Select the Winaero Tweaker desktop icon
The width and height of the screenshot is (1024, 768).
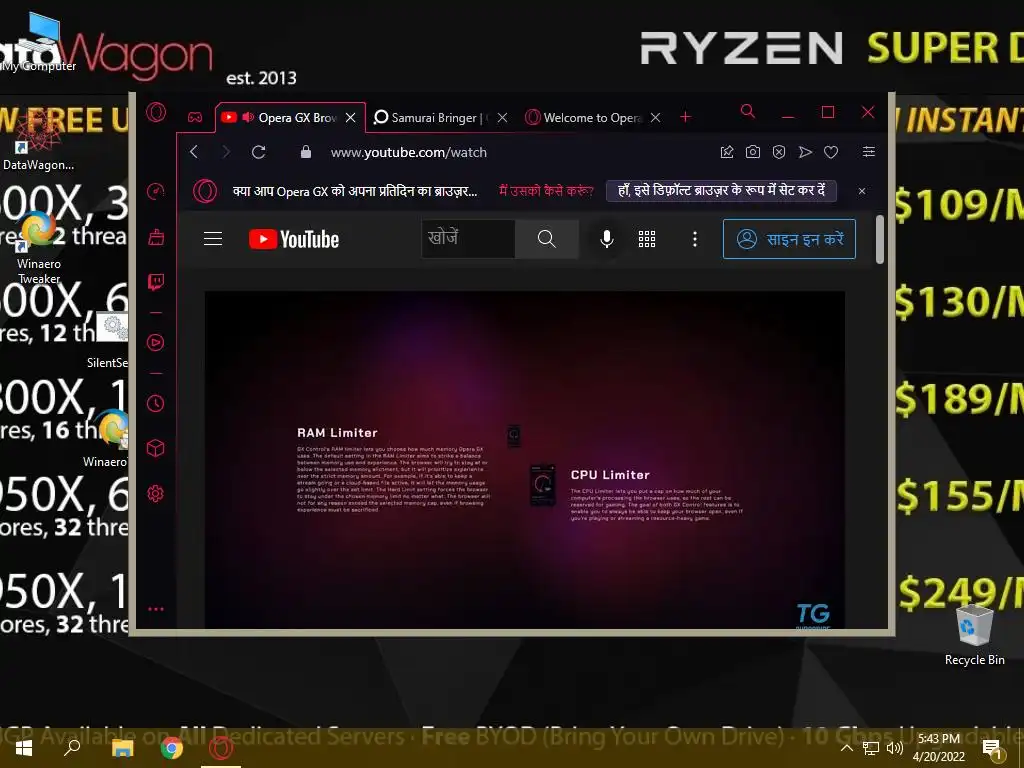coord(39,248)
